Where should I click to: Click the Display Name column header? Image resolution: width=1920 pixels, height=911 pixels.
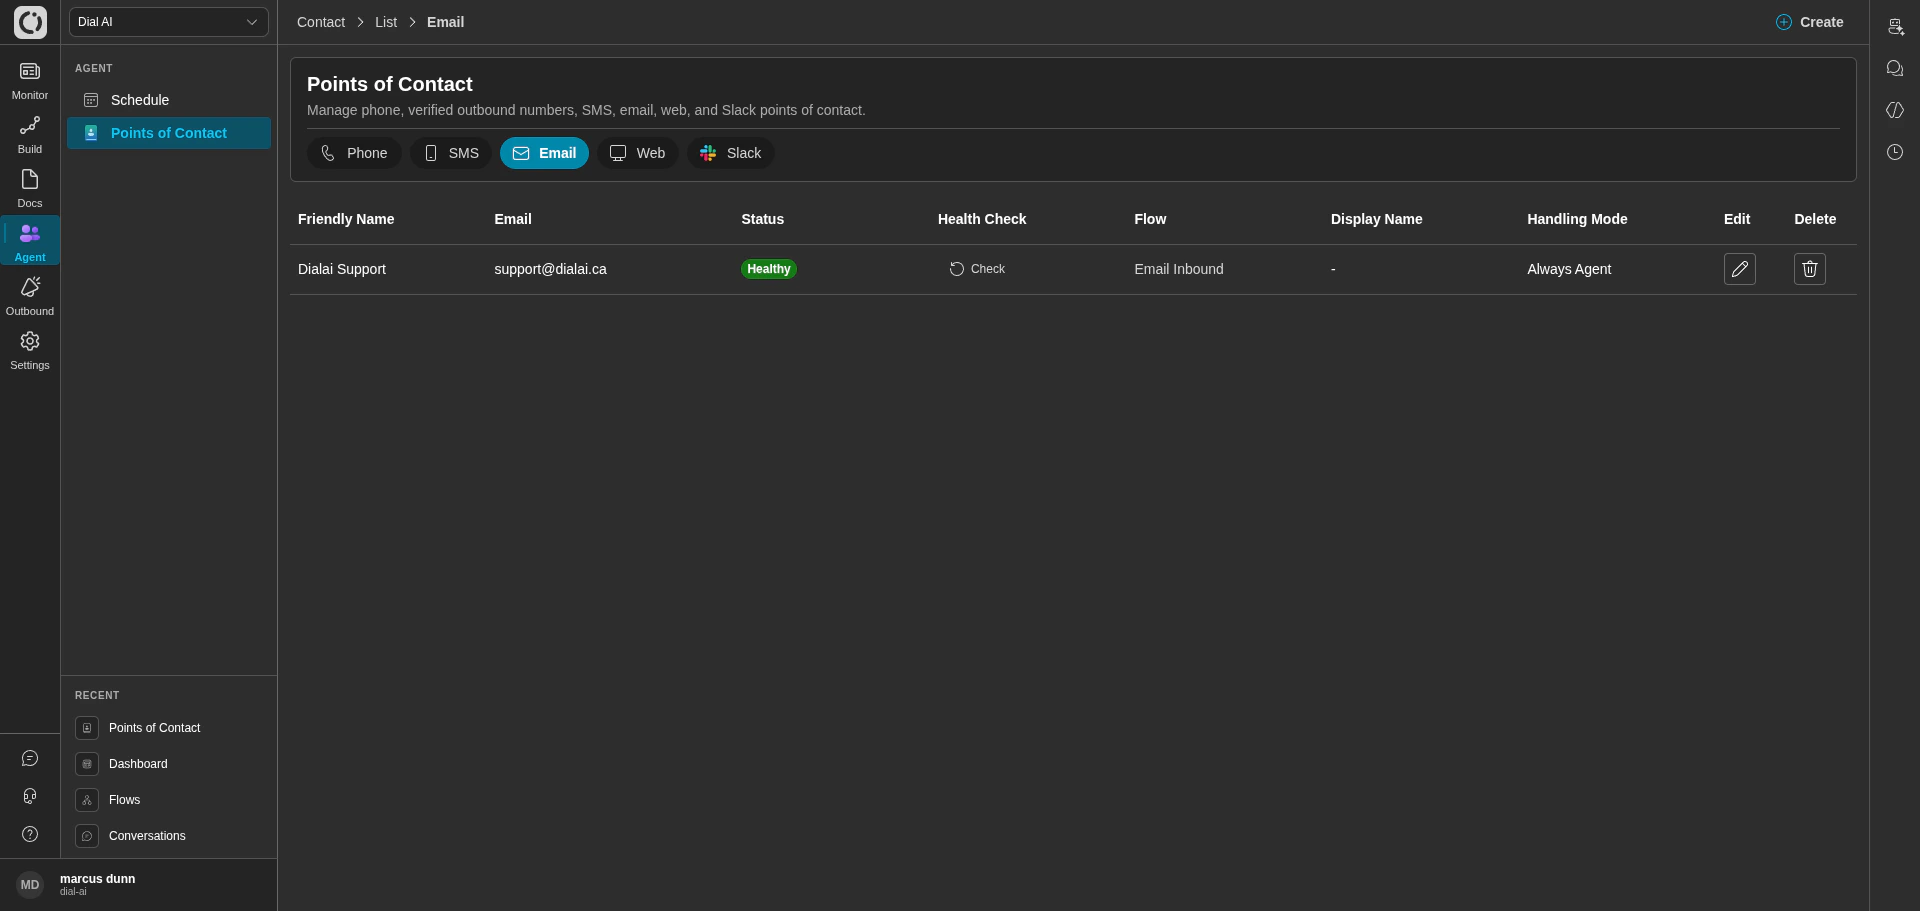tap(1376, 219)
